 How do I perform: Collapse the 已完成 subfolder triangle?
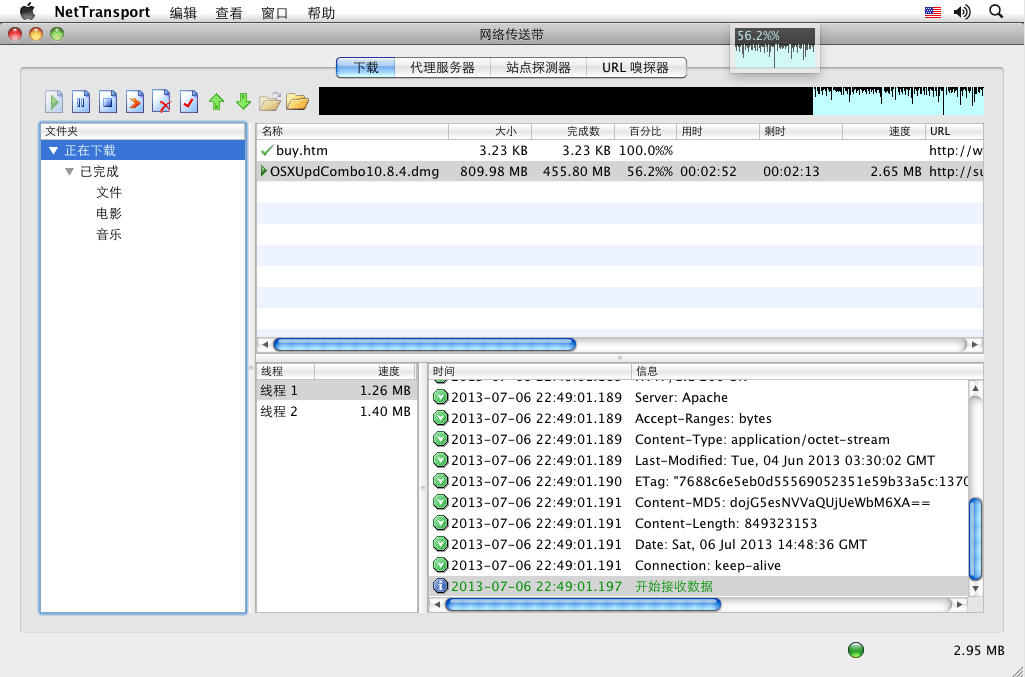point(69,171)
